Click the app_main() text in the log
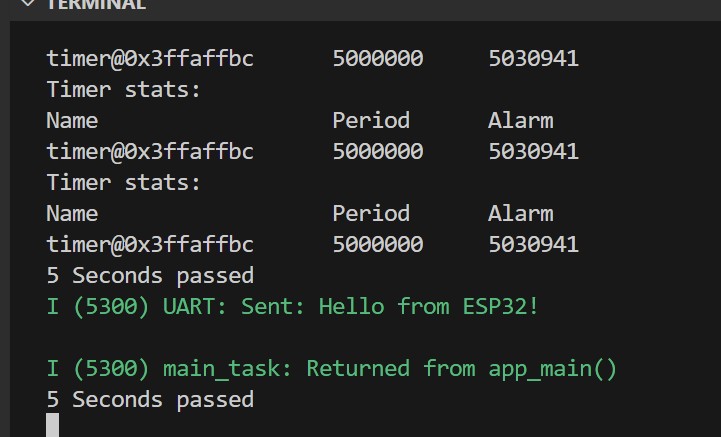This screenshot has width=721, height=437. 552,368
